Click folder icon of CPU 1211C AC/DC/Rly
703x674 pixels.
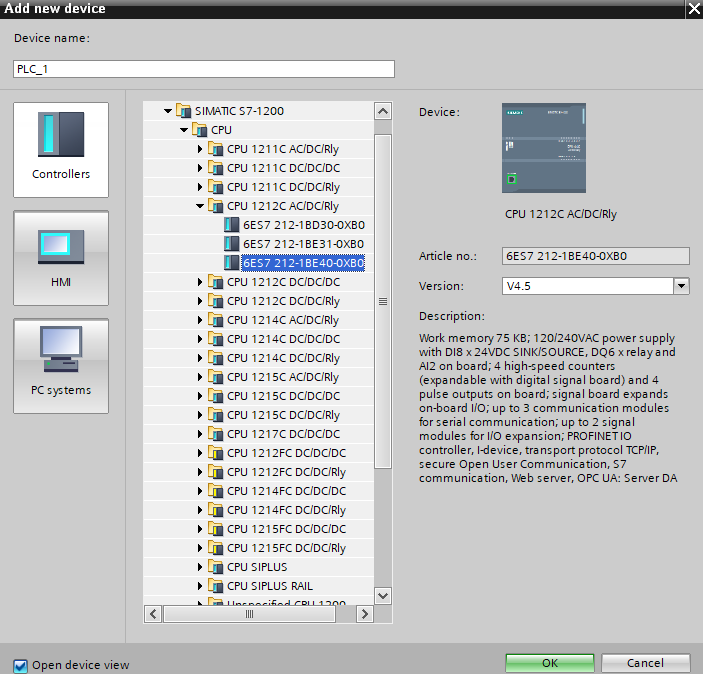coord(216,149)
